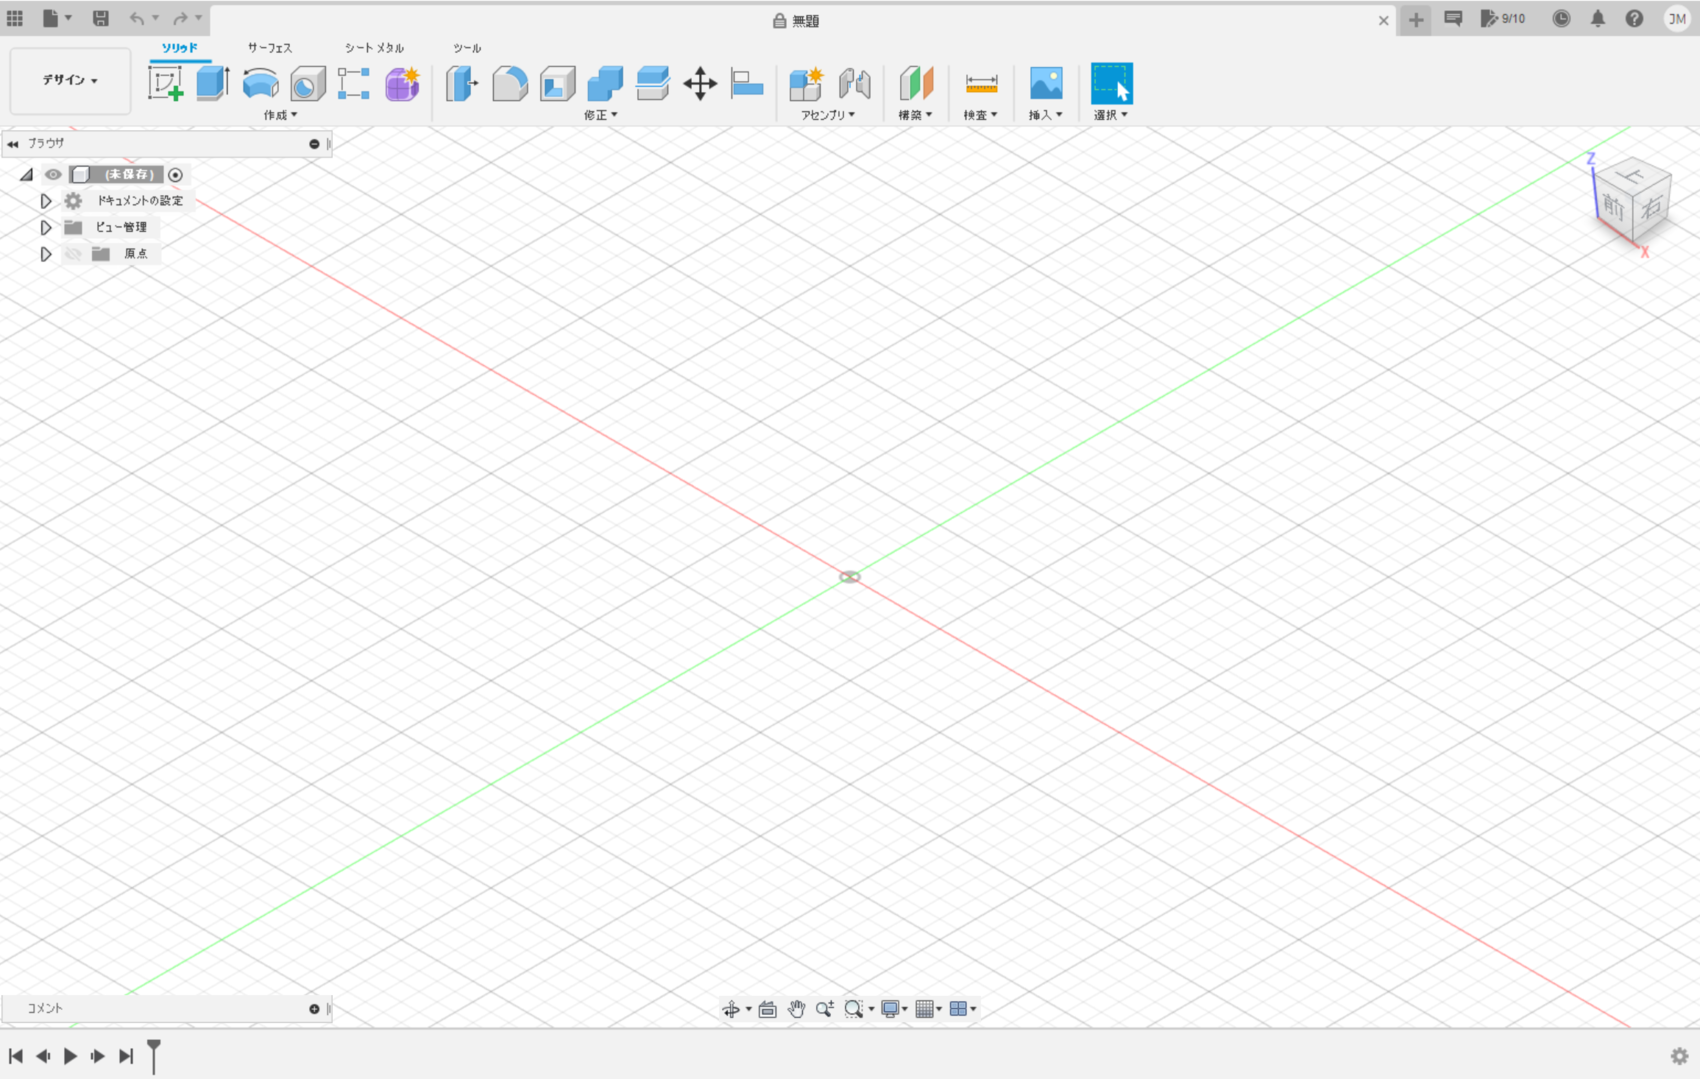Select the Offset Plane construct tool

point(915,83)
